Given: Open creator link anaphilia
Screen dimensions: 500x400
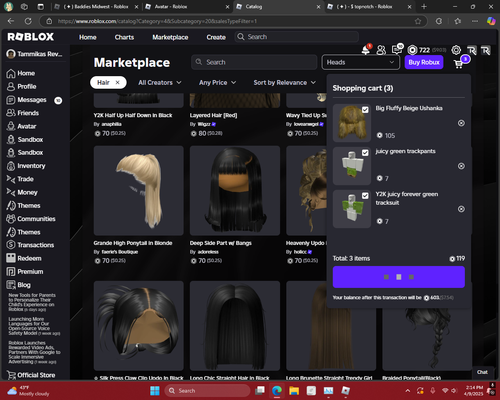Looking at the screenshot, I should click(111, 124).
